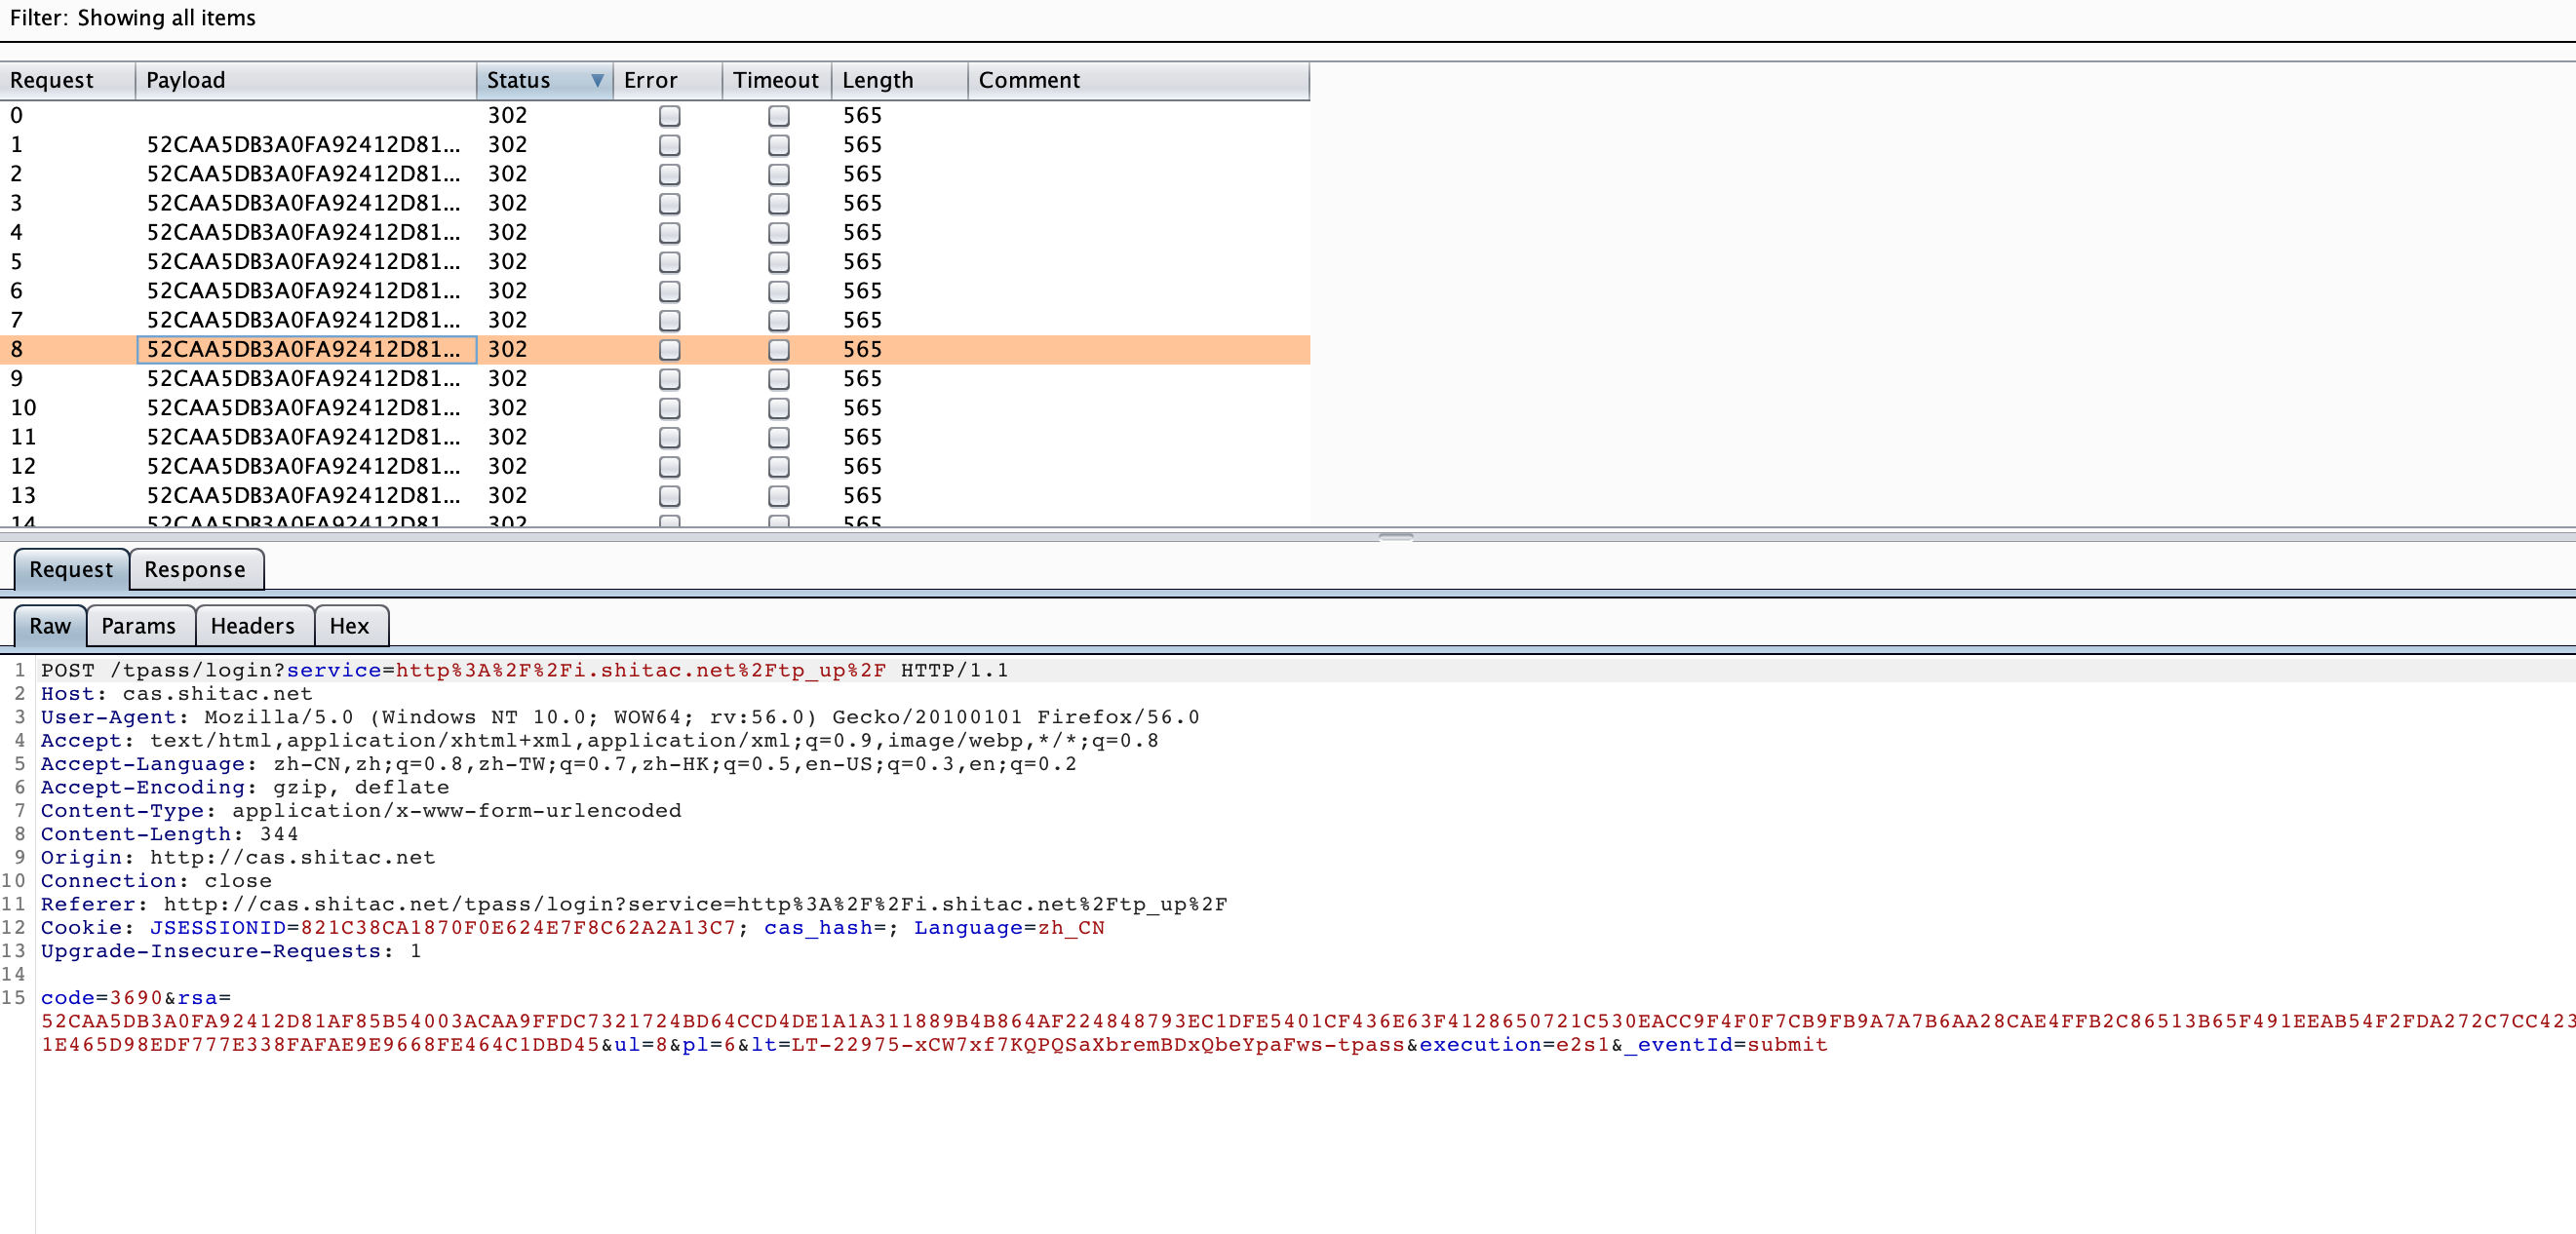The width and height of the screenshot is (2576, 1234).
Task: Tick Error checkbox for request 5
Action: tap(669, 262)
